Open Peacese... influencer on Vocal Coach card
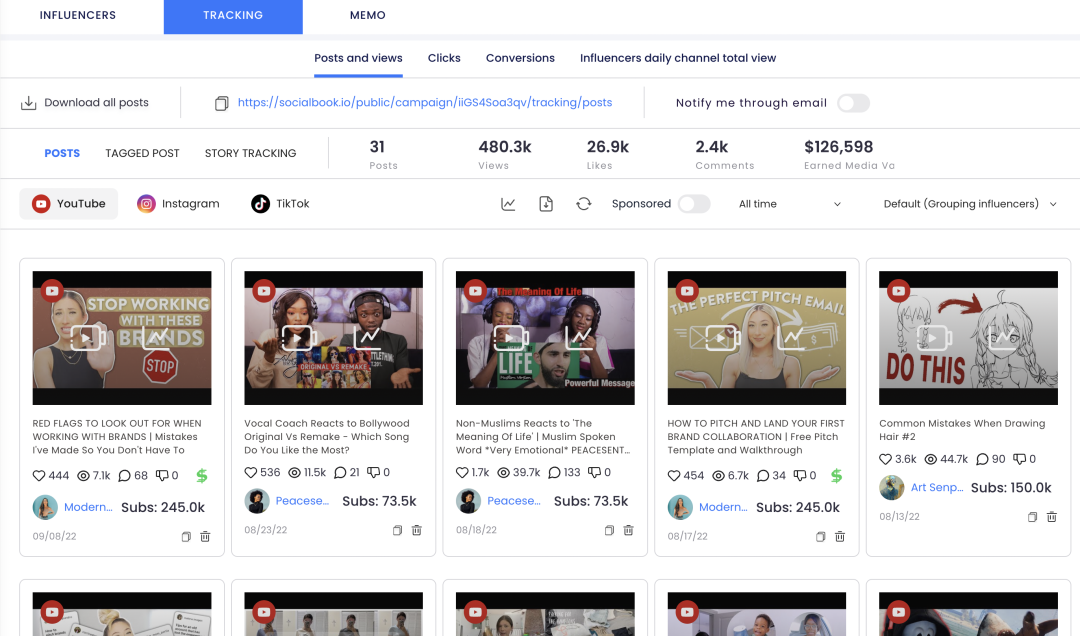 click(302, 501)
